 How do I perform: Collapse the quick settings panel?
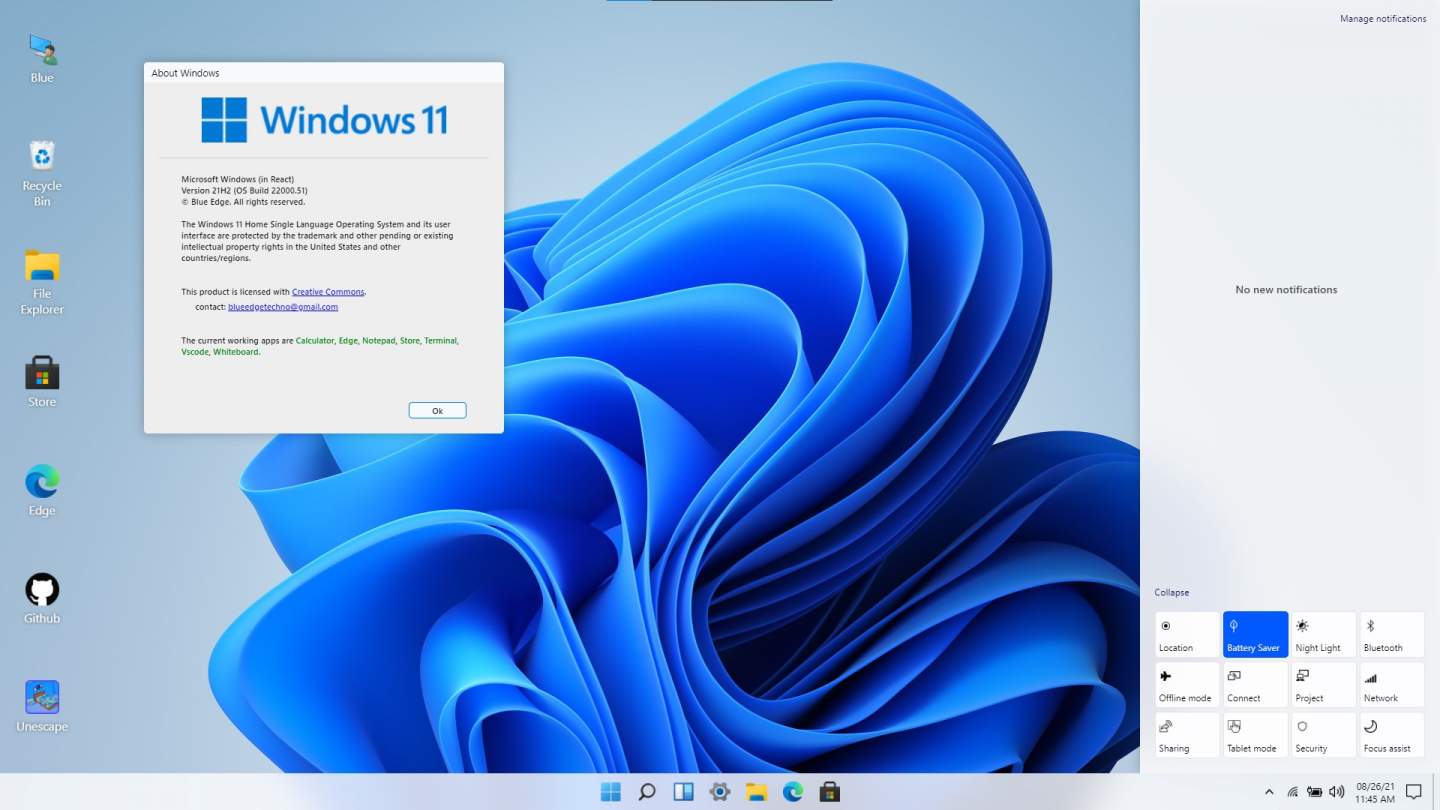pos(1171,592)
